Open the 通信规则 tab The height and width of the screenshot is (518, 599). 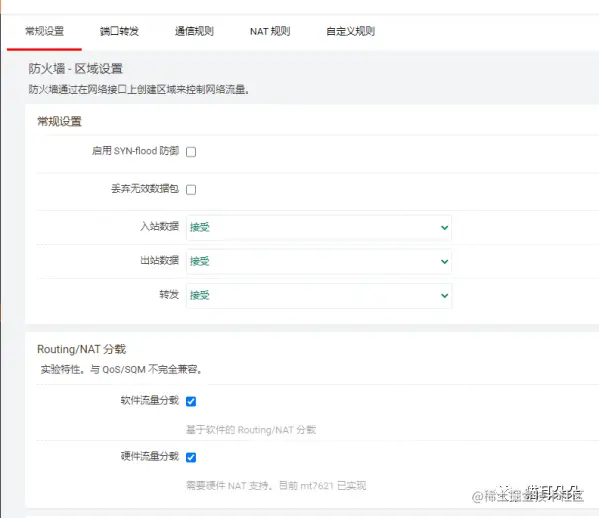pos(194,31)
